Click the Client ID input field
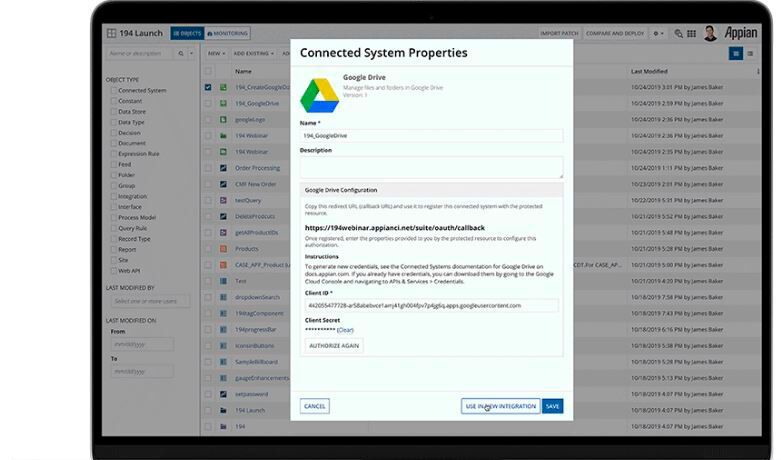Image resolution: width=781 pixels, height=460 pixels. 431,306
